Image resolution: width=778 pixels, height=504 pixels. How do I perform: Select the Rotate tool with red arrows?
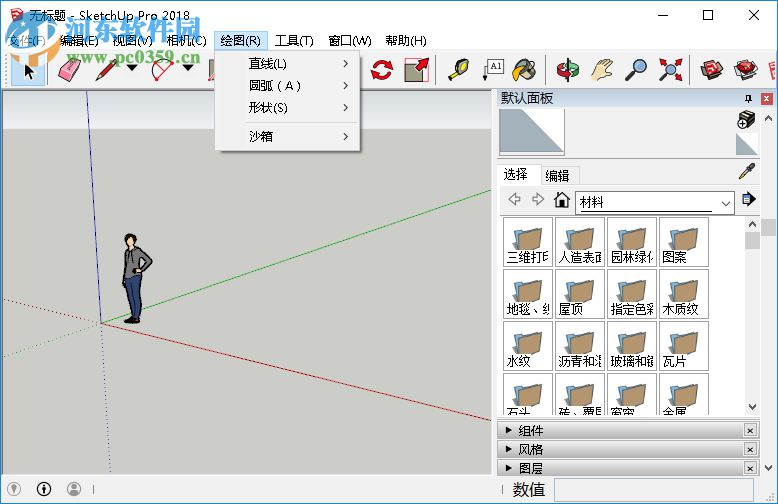(x=382, y=70)
